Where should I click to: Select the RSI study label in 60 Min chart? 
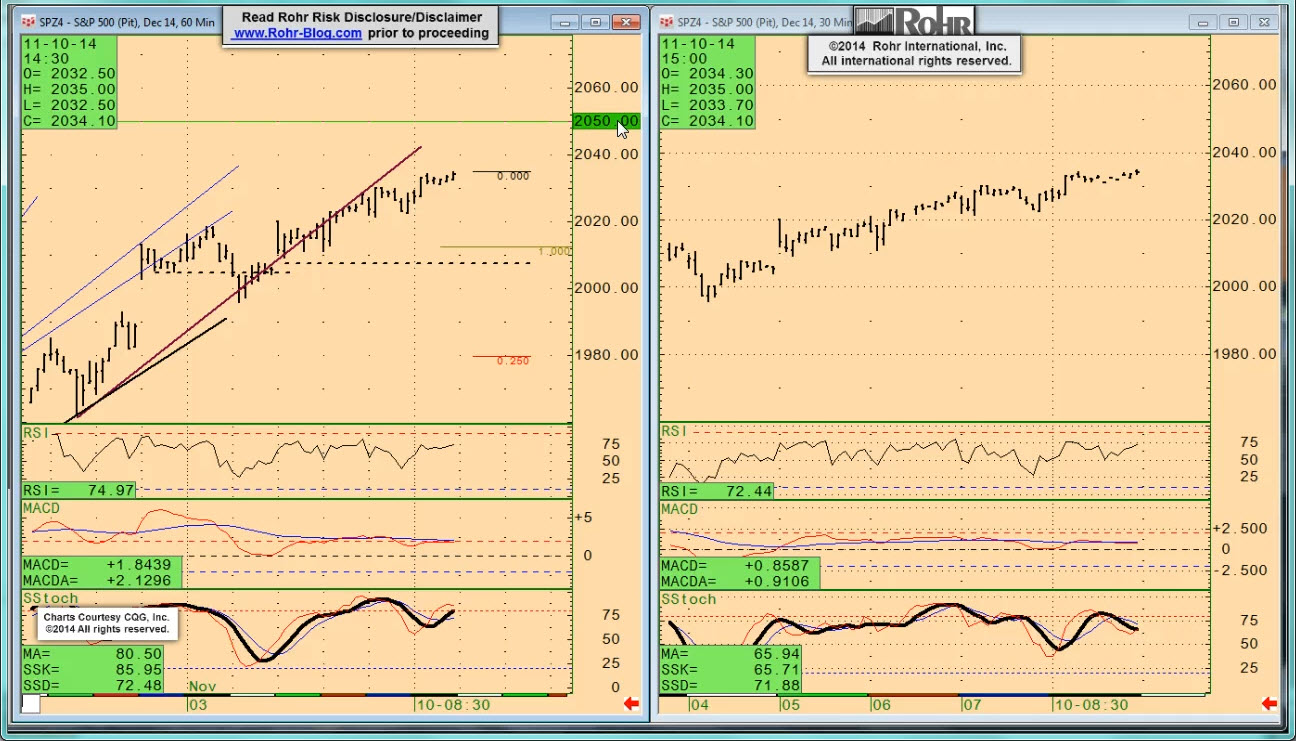pos(35,432)
